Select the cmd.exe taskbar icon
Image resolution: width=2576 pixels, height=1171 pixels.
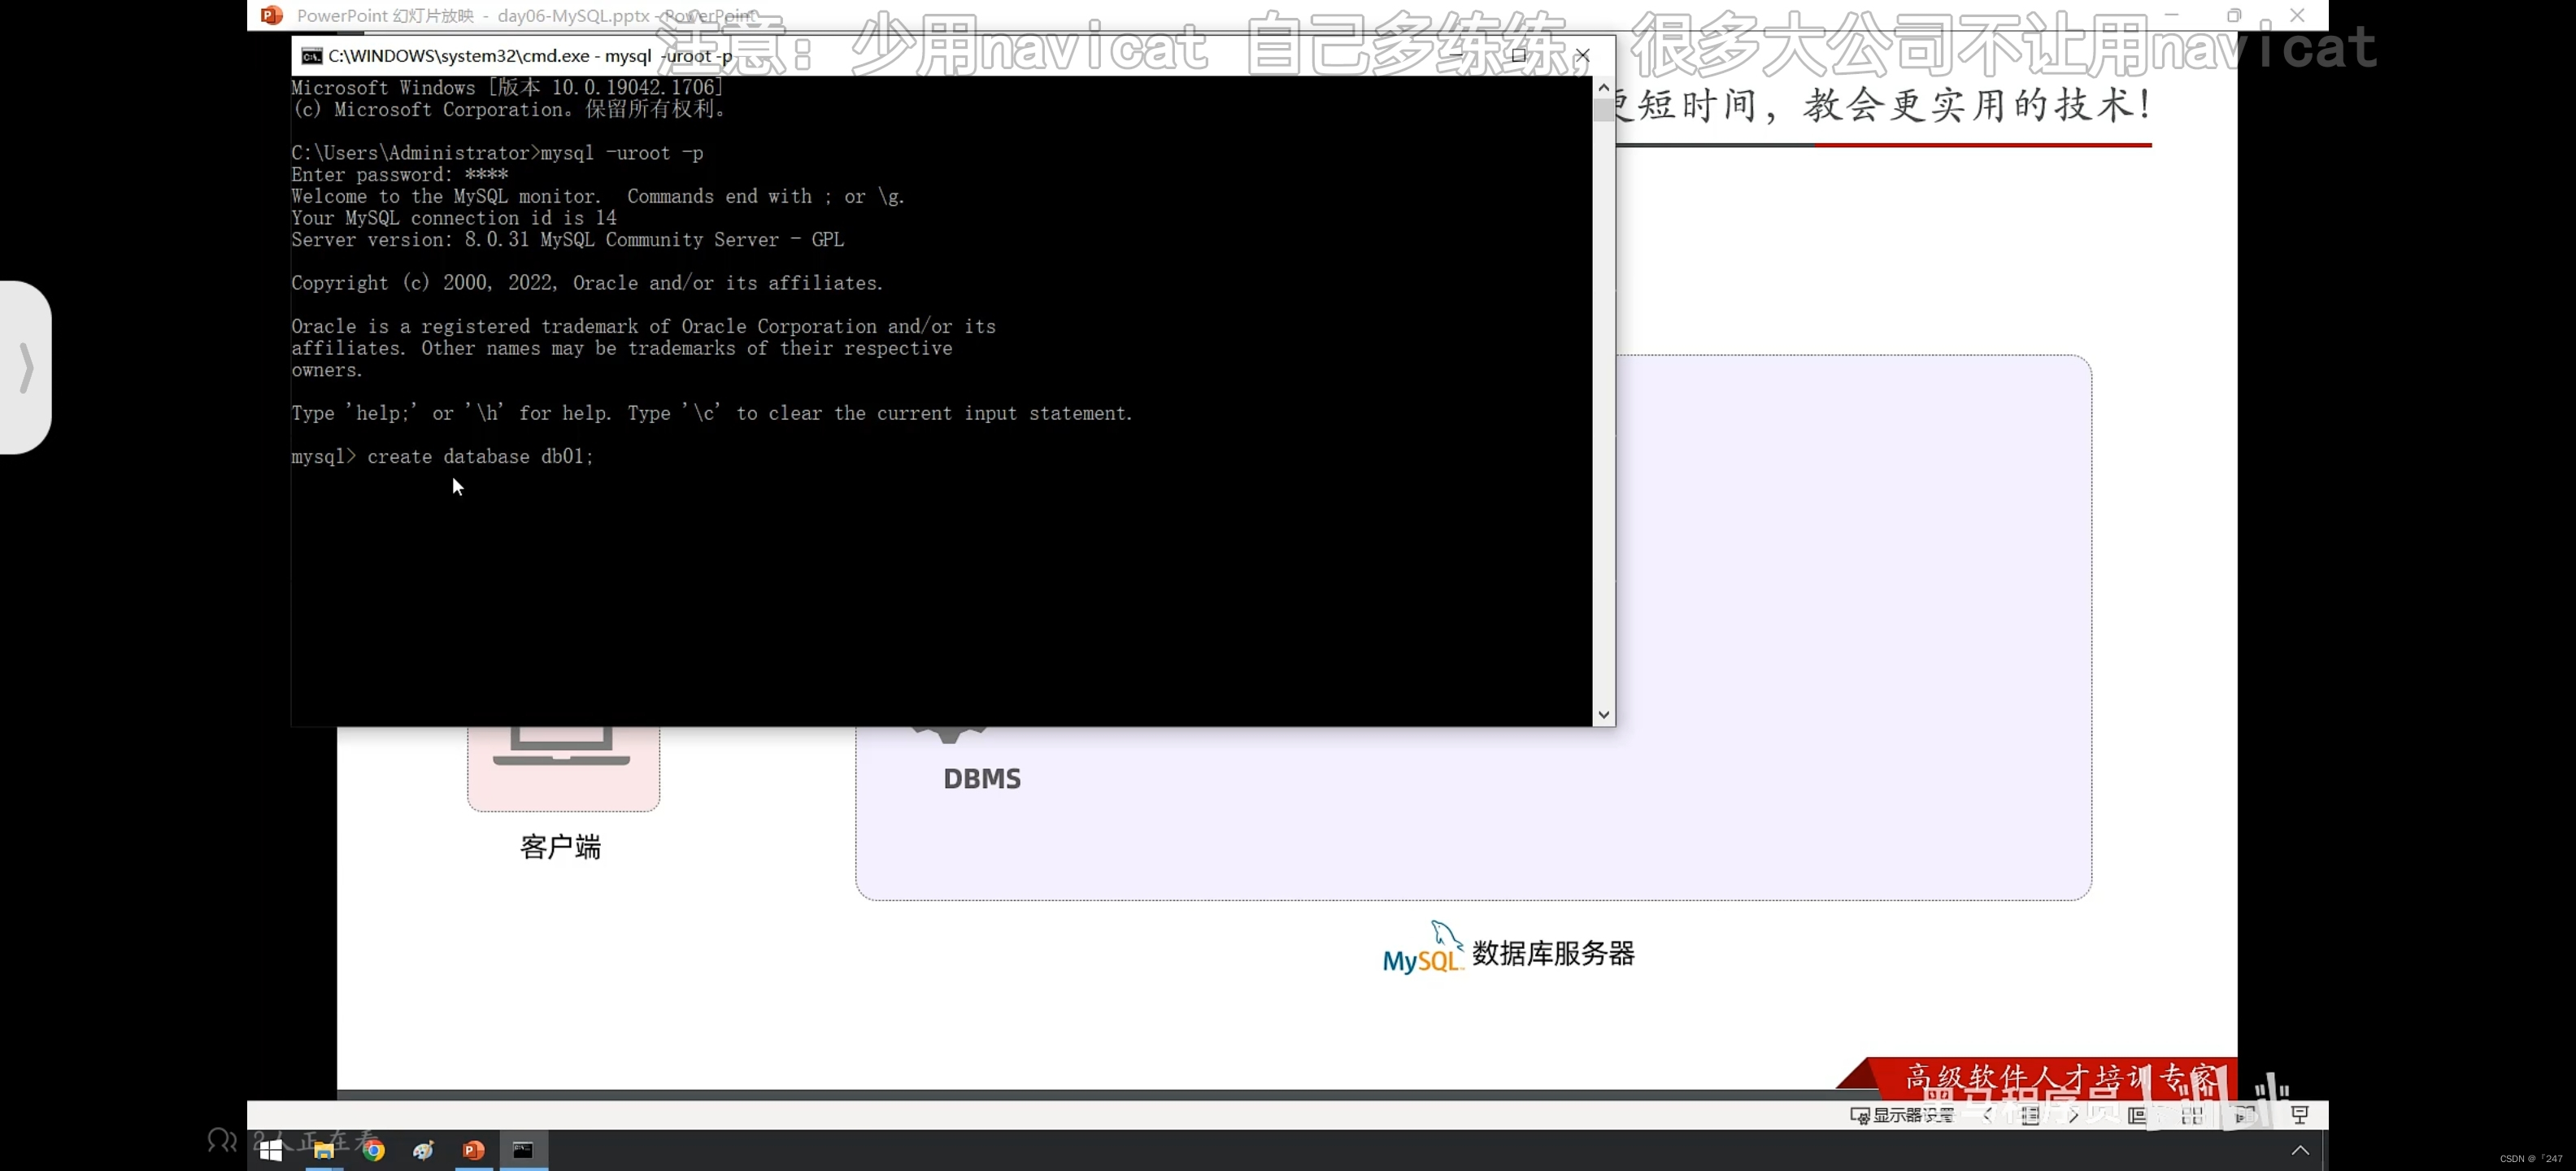(523, 1150)
